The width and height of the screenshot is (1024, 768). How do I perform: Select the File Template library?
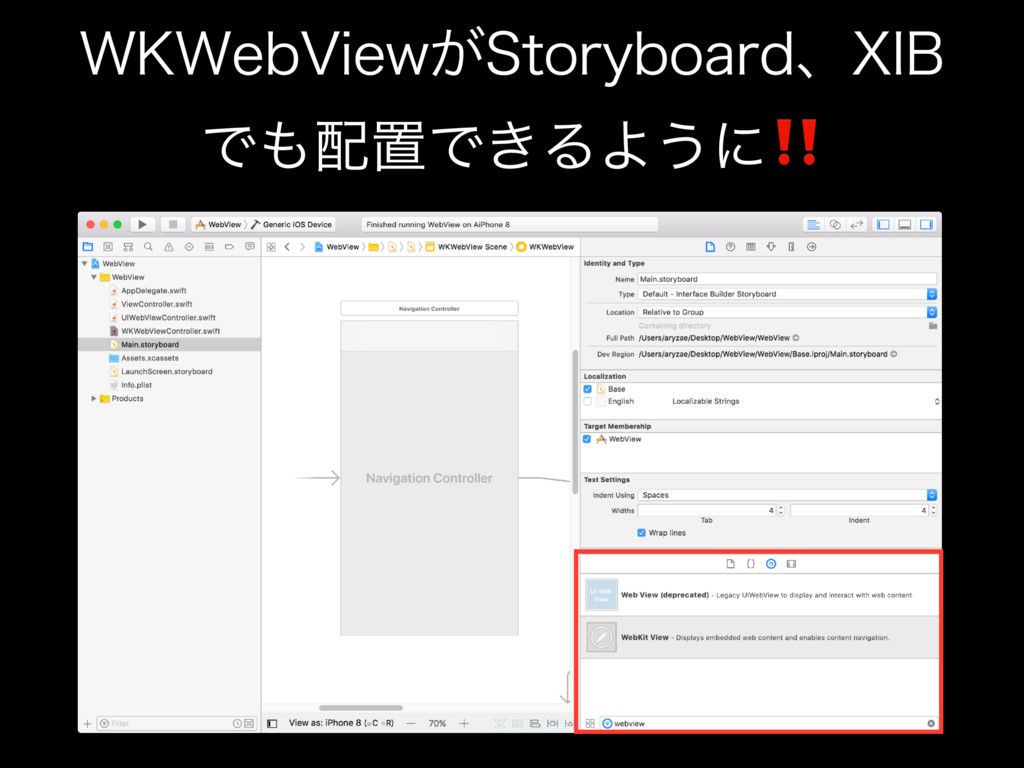tap(731, 564)
